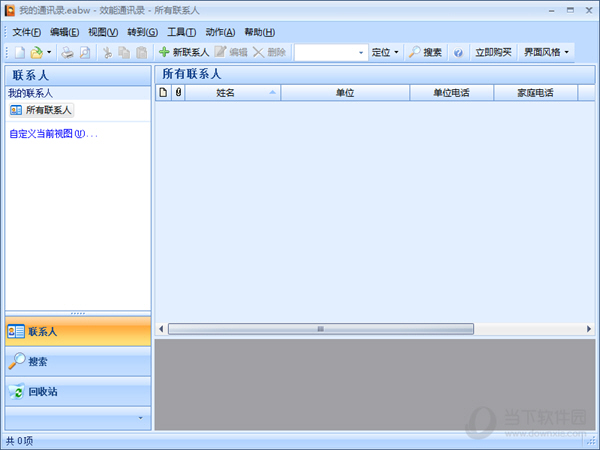The image size is (600, 450).
Task: Maximize the window
Action: pyautogui.click(x=571, y=11)
